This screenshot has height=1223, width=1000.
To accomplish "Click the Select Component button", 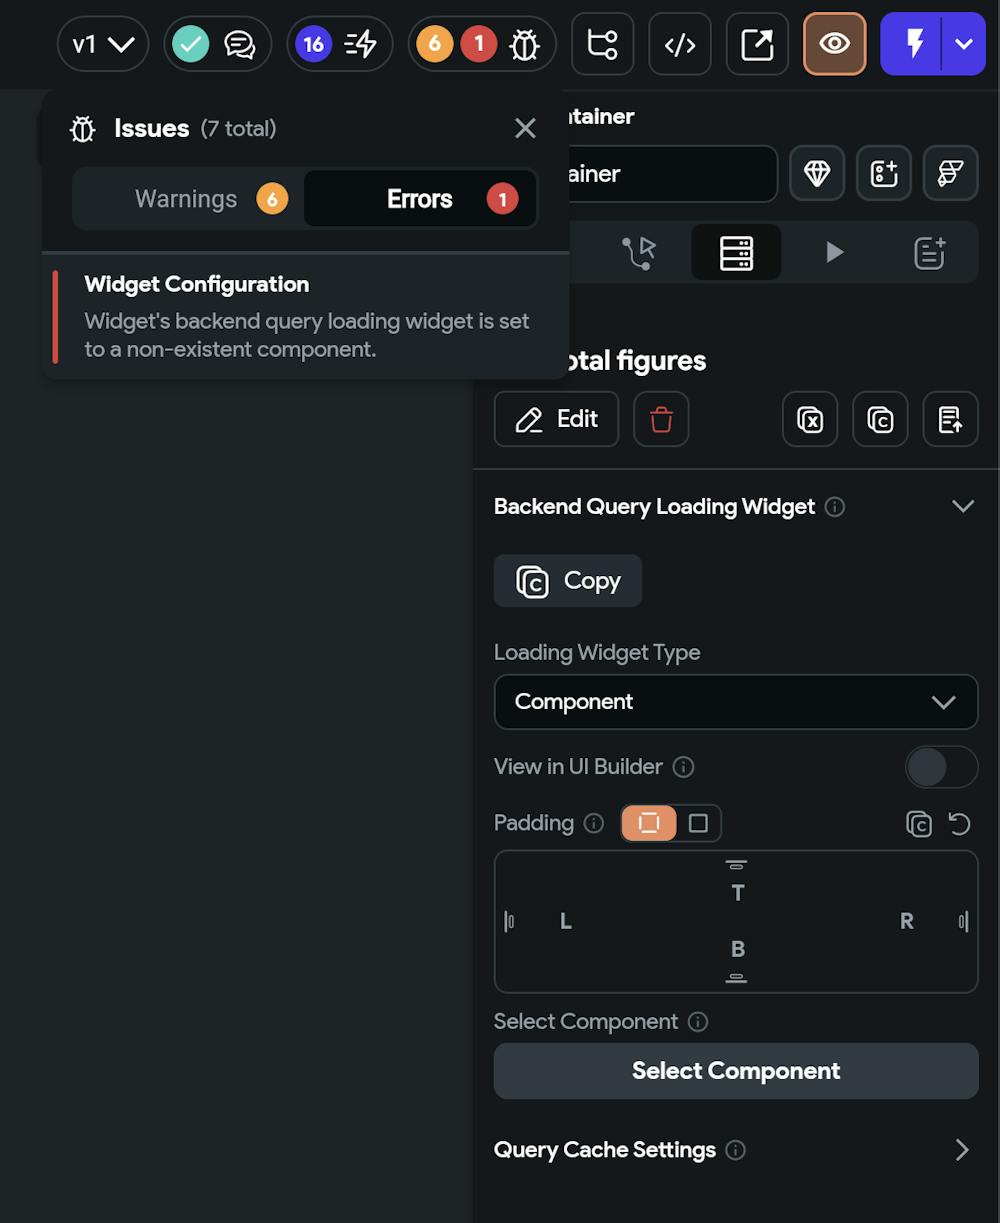I will click(736, 1071).
